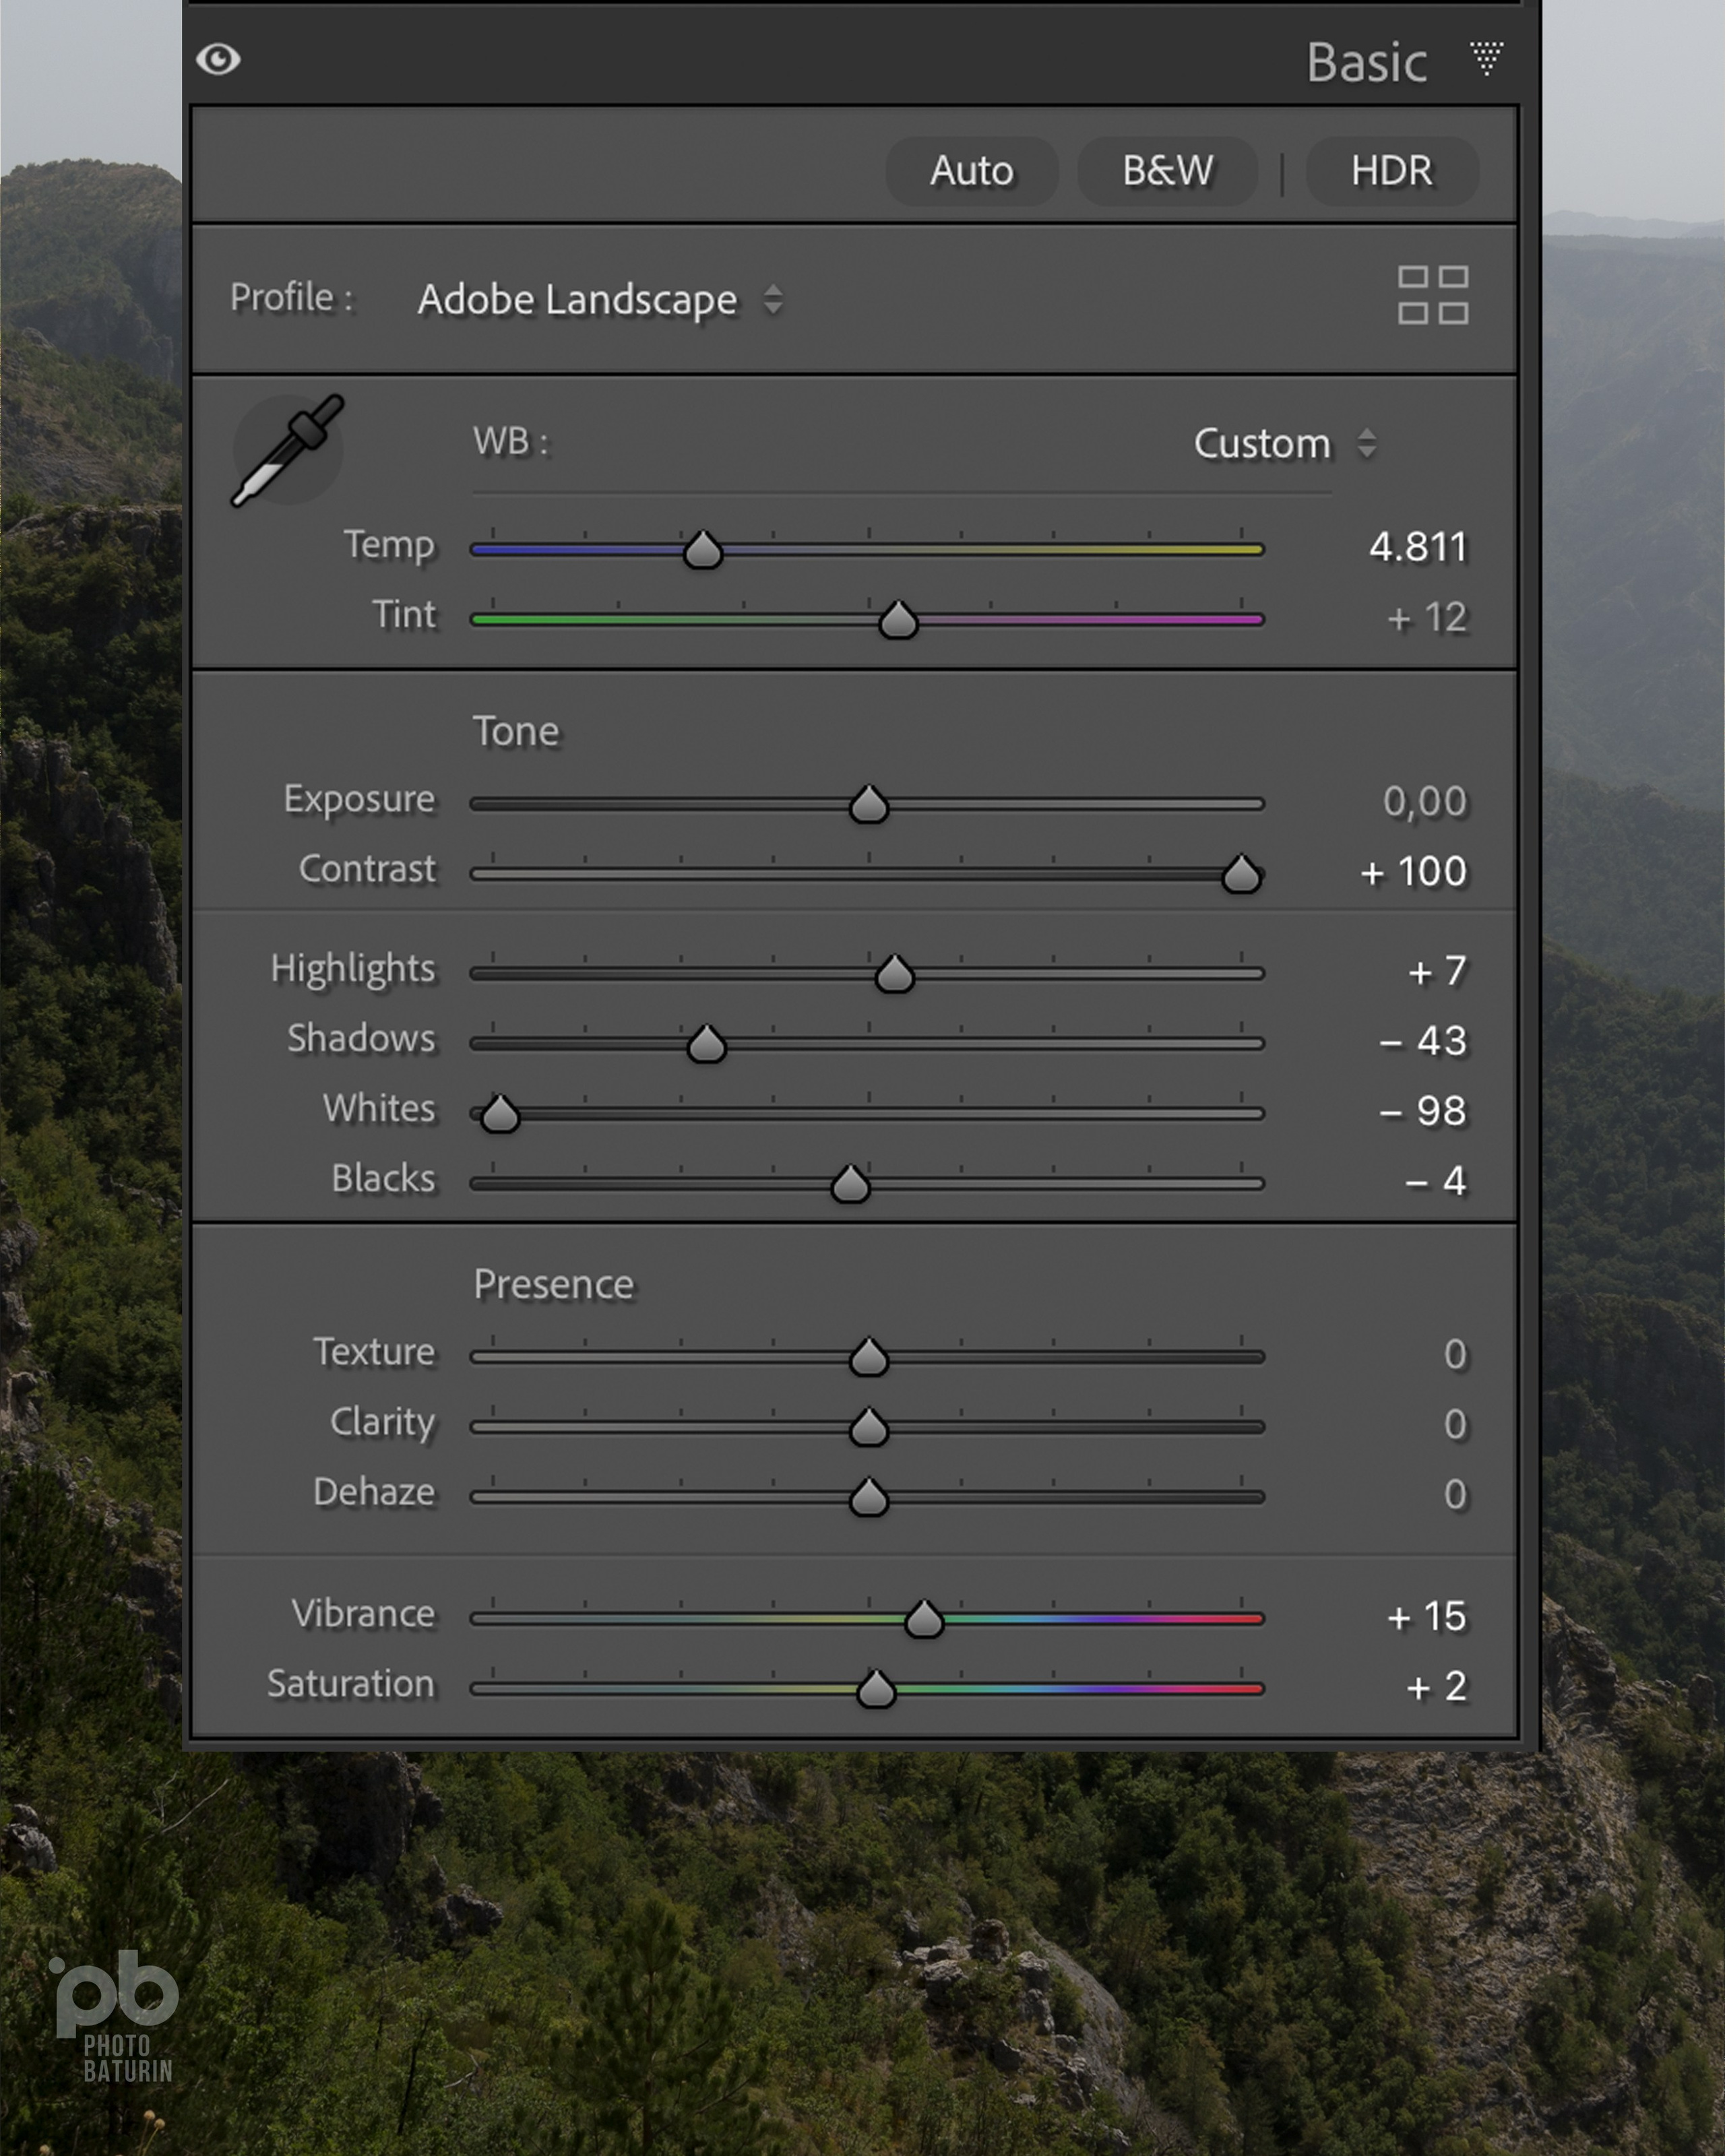
Task: Click the Texture slider handle
Action: click(x=869, y=1358)
